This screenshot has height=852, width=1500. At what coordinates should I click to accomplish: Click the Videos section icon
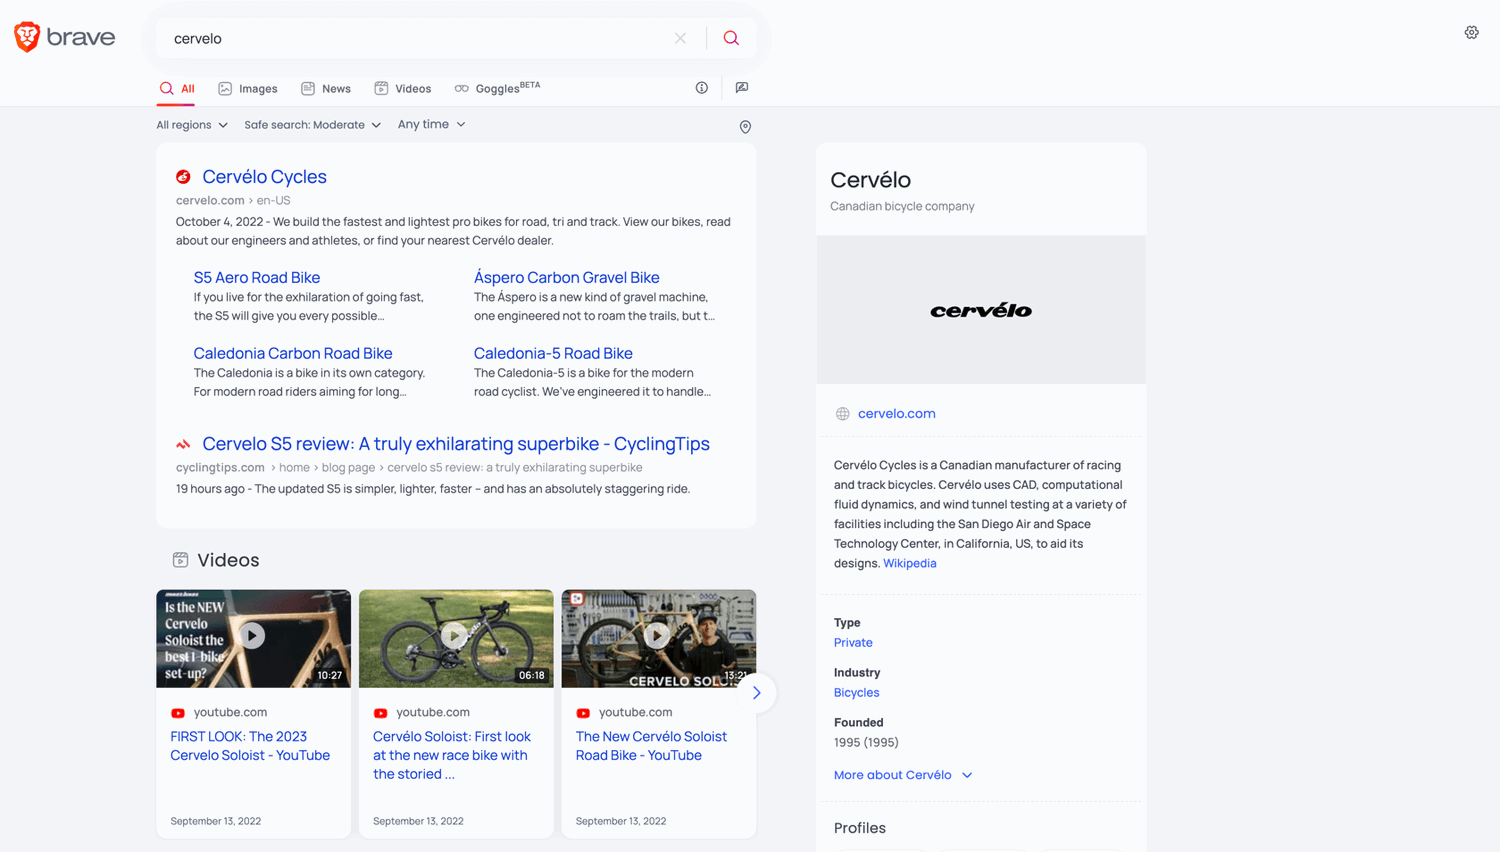pyautogui.click(x=180, y=560)
